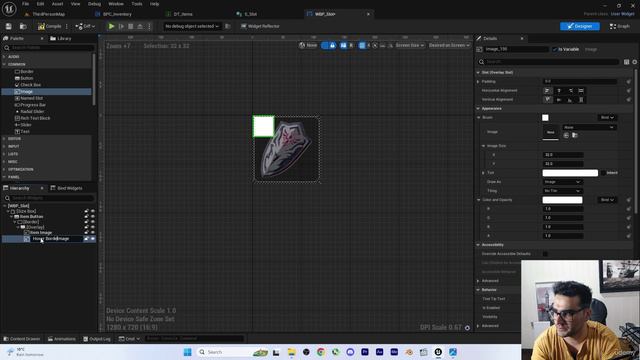Screen dimensions: 640x360
Task: Open the Tiling dropdown
Action: tap(562, 191)
